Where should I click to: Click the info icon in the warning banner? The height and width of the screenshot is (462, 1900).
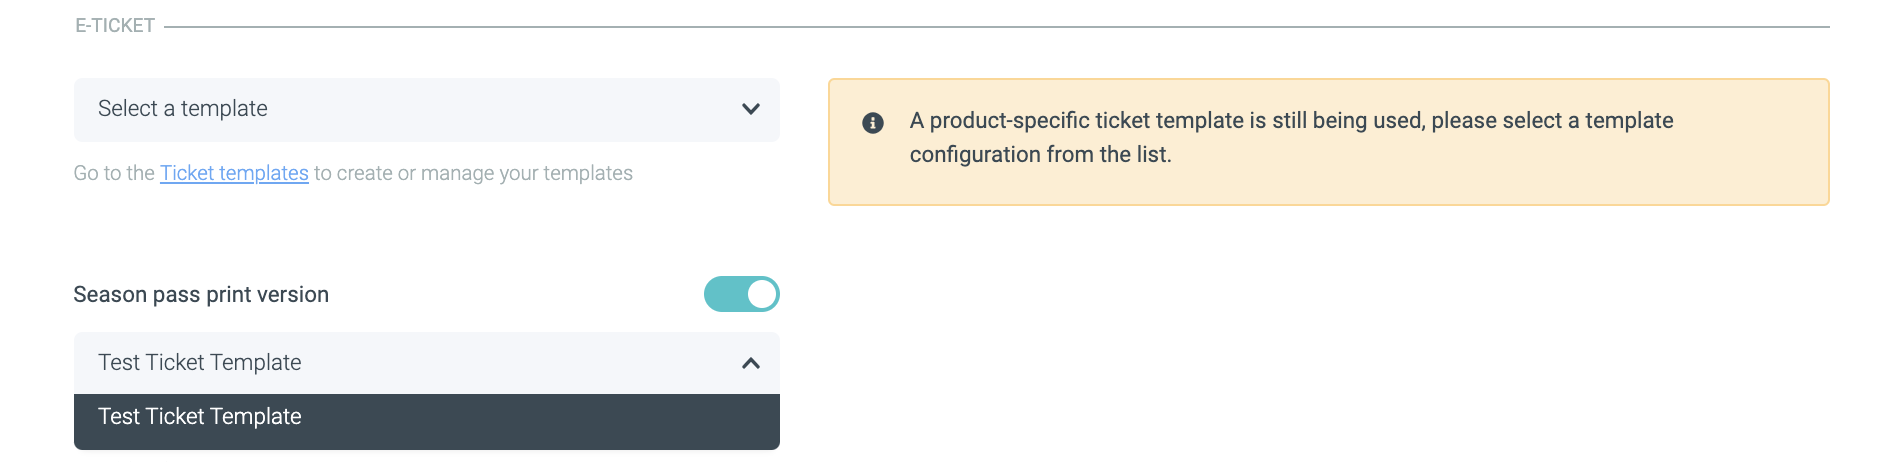(x=872, y=123)
